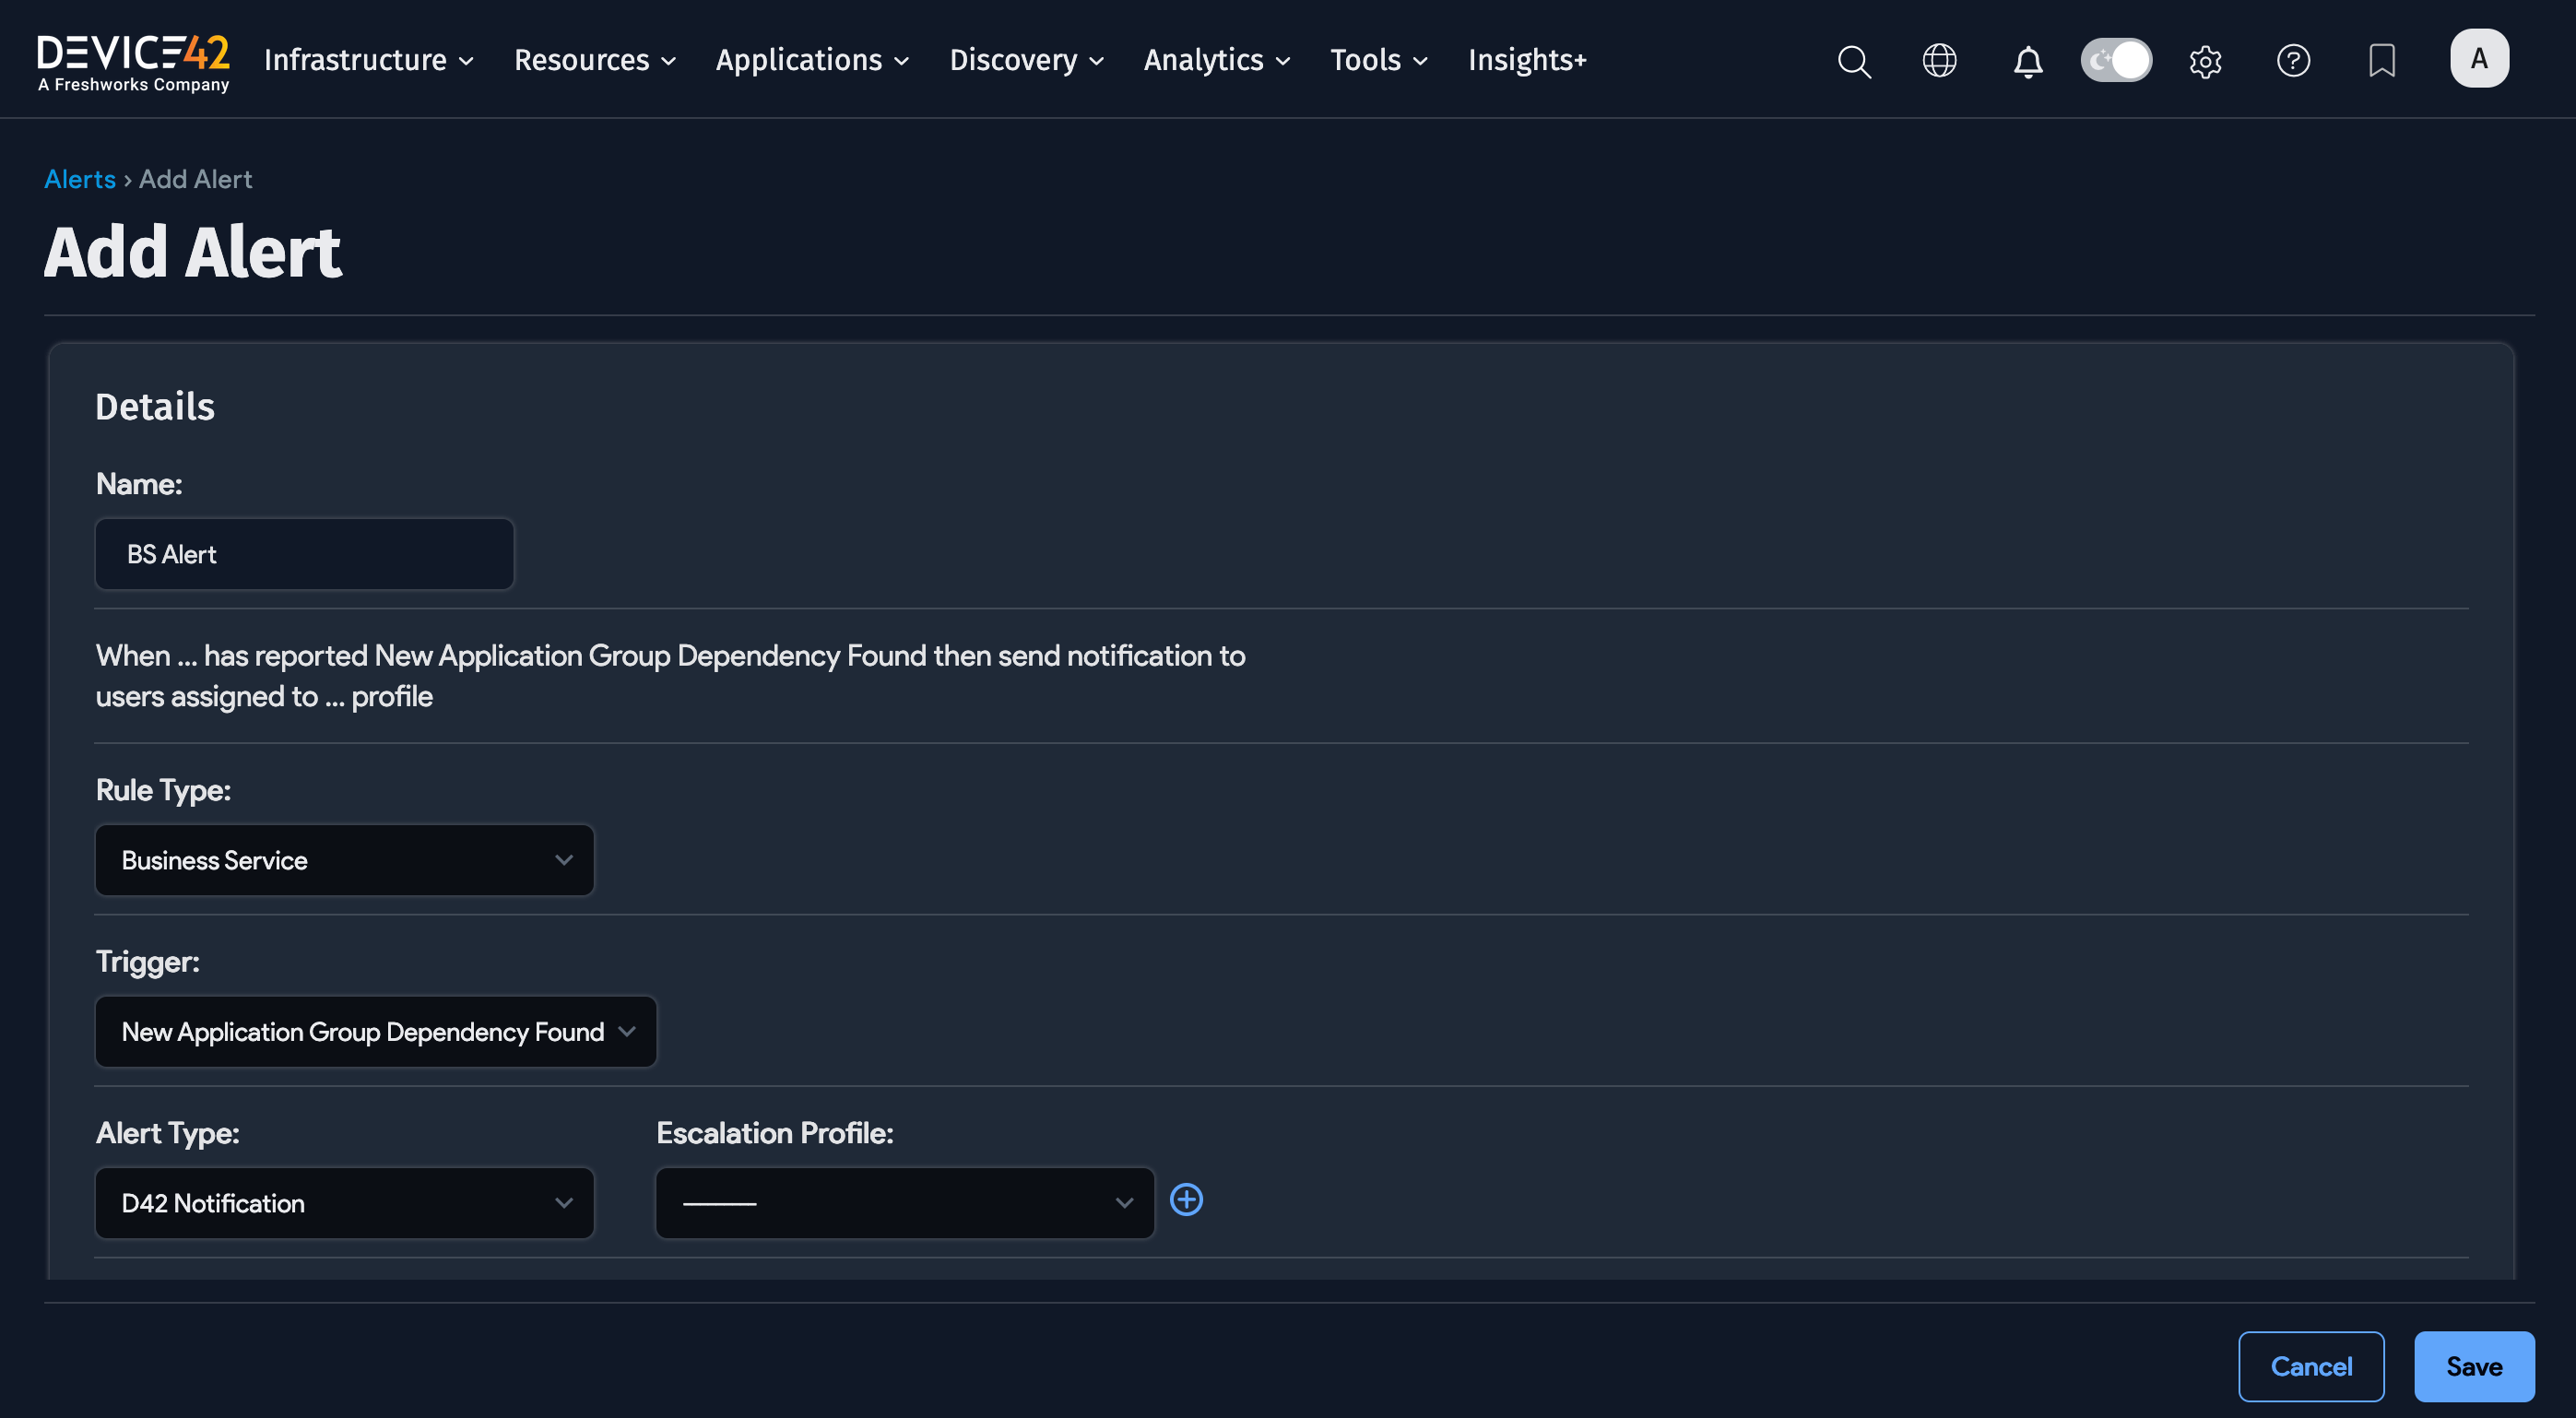Click the globe language icon
Viewport: 2576px width, 1418px height.
click(1939, 61)
